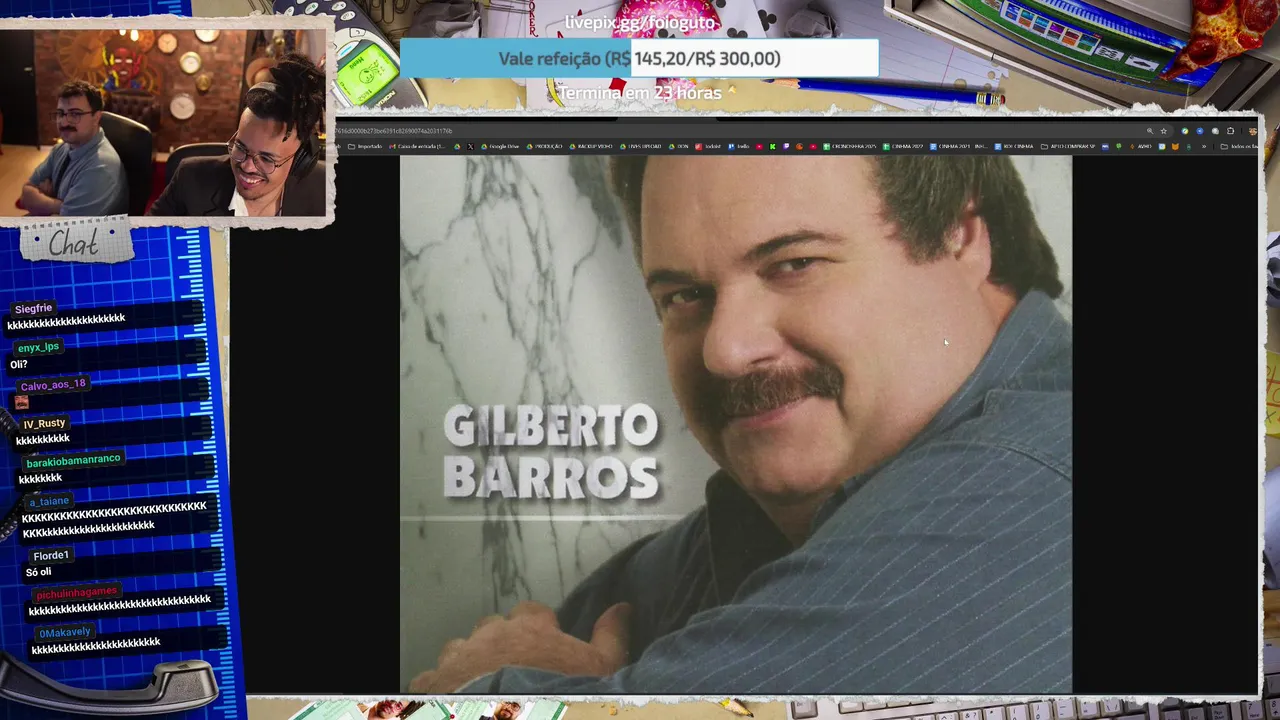Click the livepix.gg/foioguto link text

tap(640, 22)
